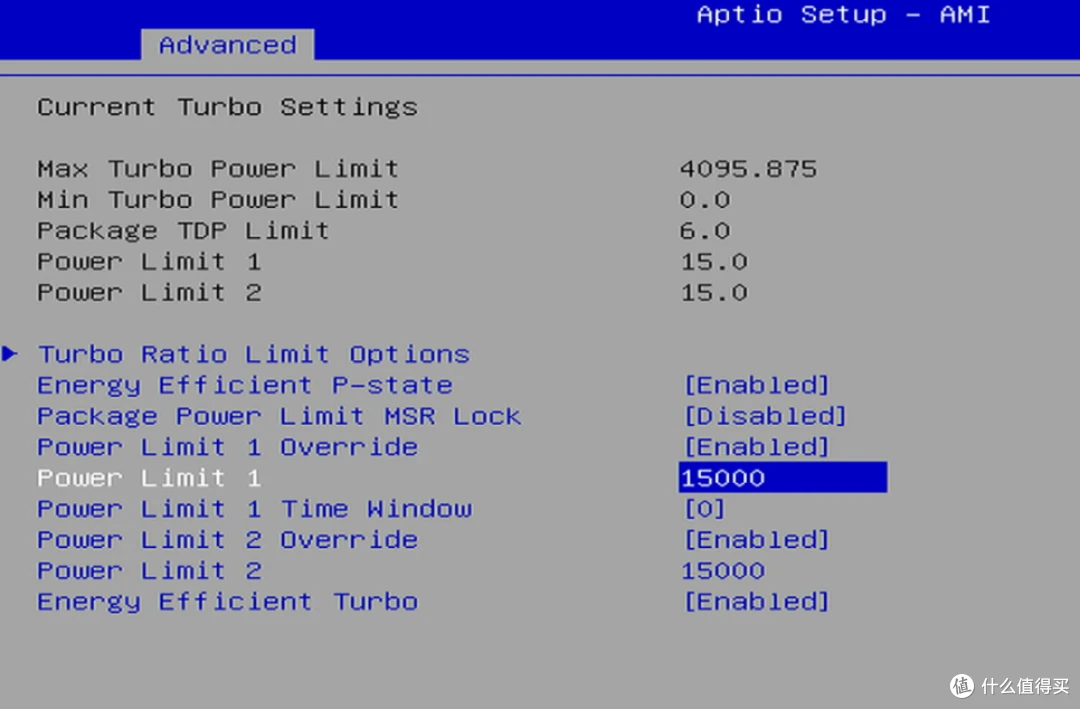Click Aptio Setup - AMI title
1080x709 pixels.
point(844,14)
